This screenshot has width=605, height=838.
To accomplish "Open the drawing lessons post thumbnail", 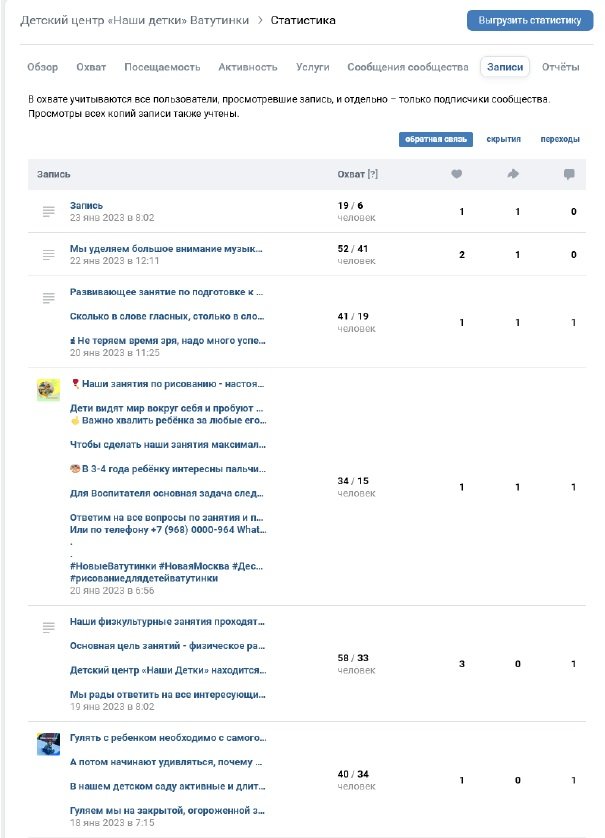I will pyautogui.click(x=48, y=390).
